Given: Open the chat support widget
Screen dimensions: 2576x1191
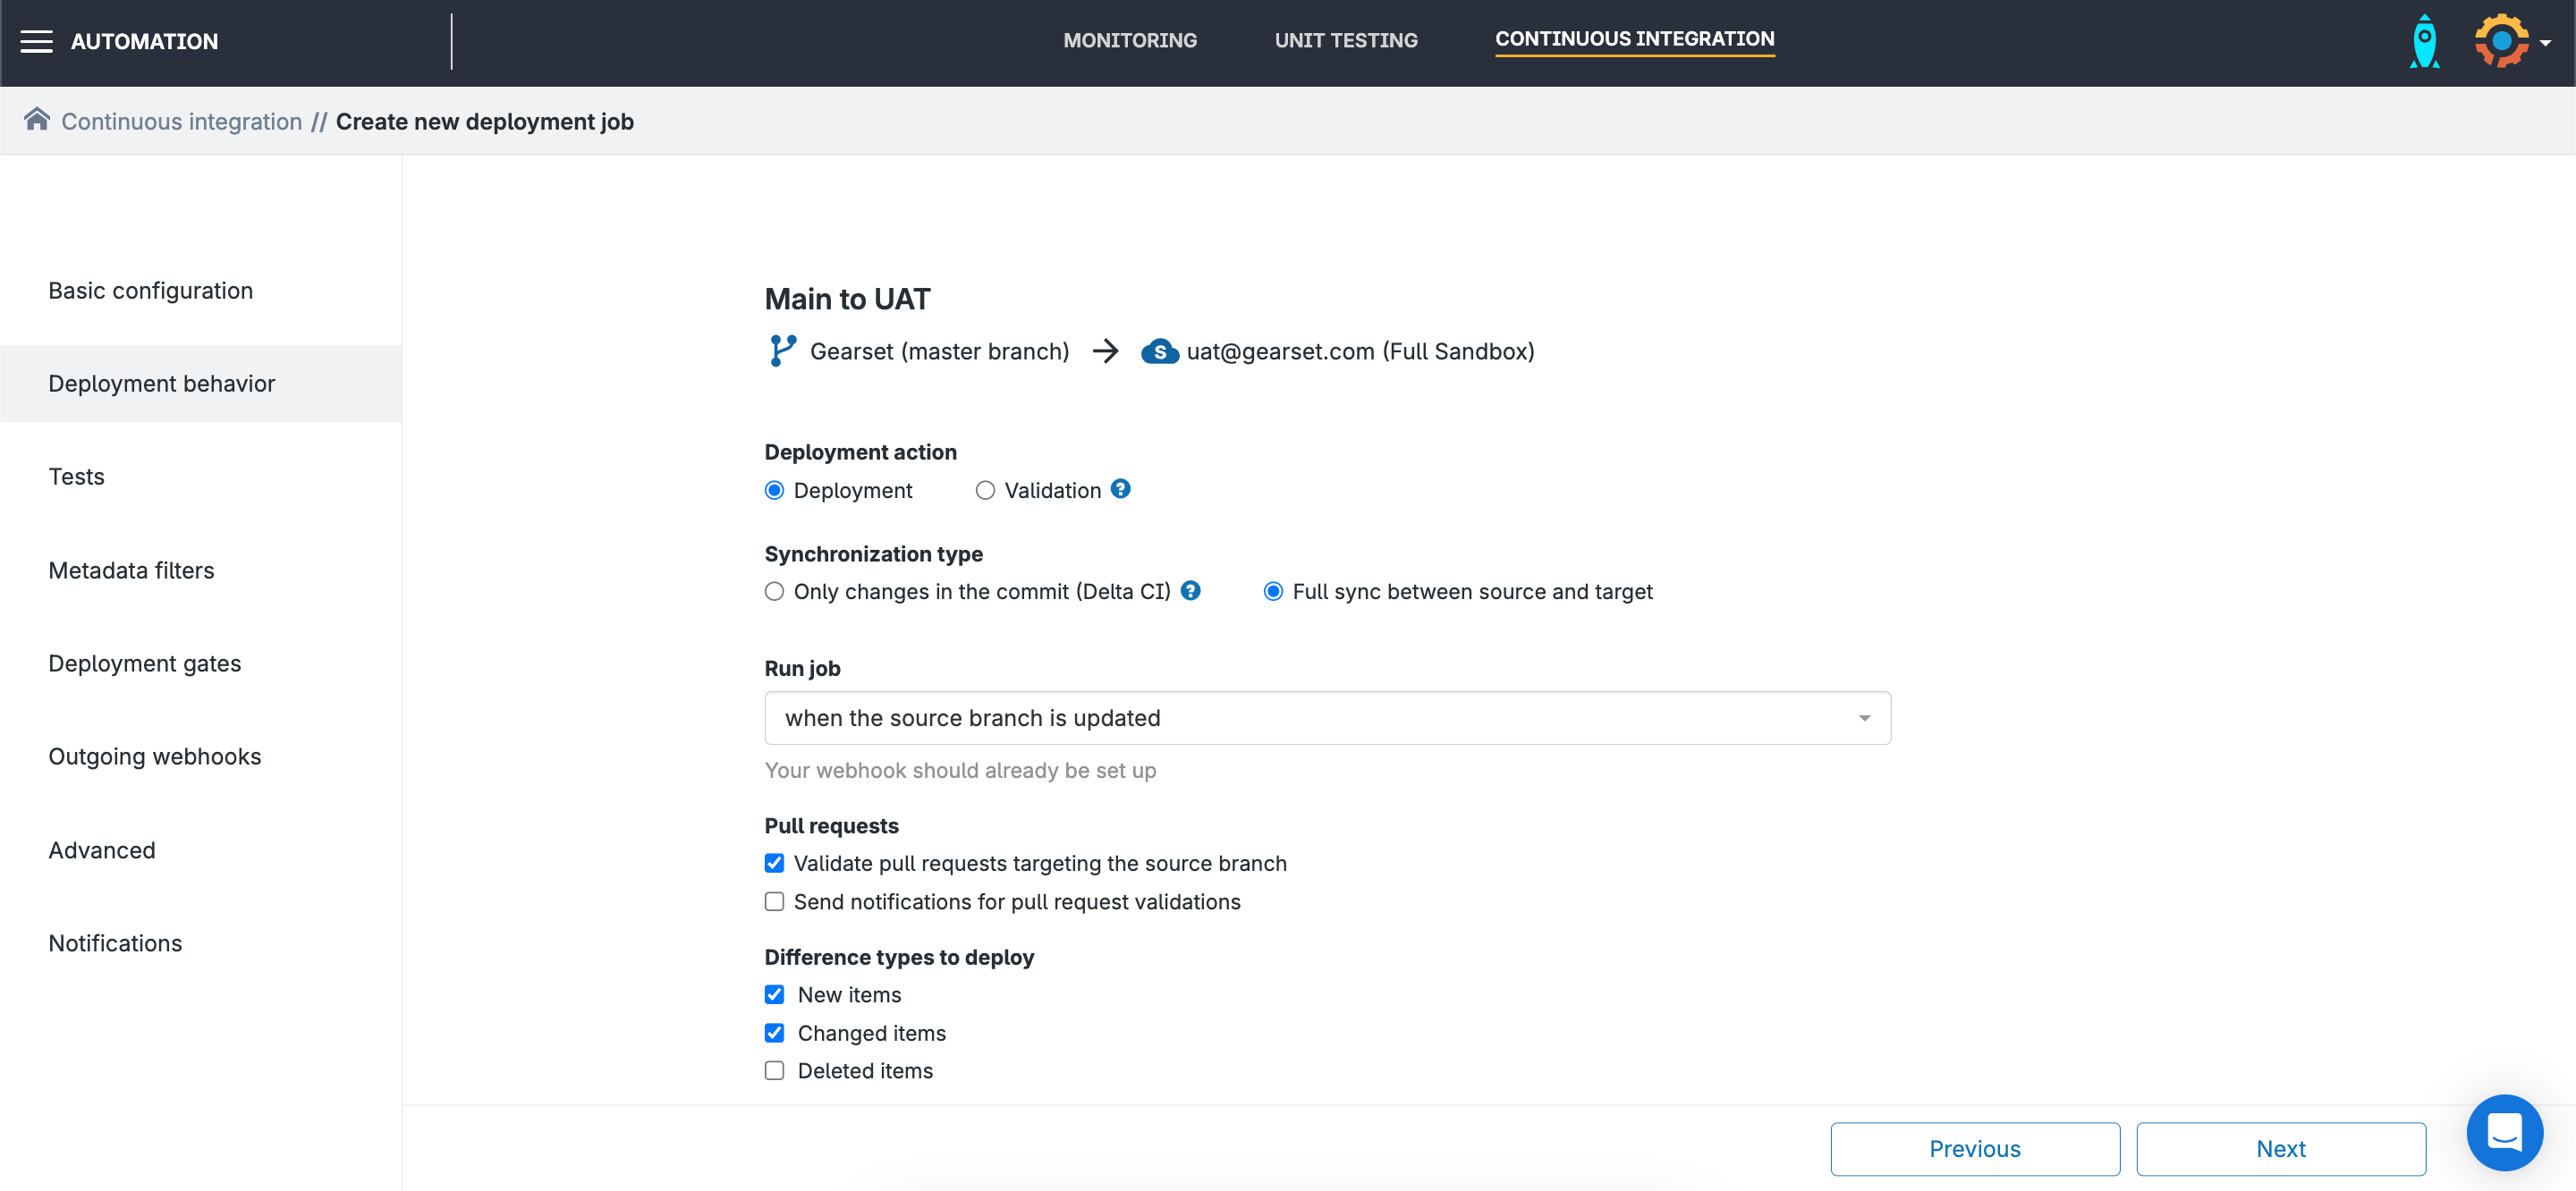Looking at the screenshot, I should (x=2504, y=1132).
